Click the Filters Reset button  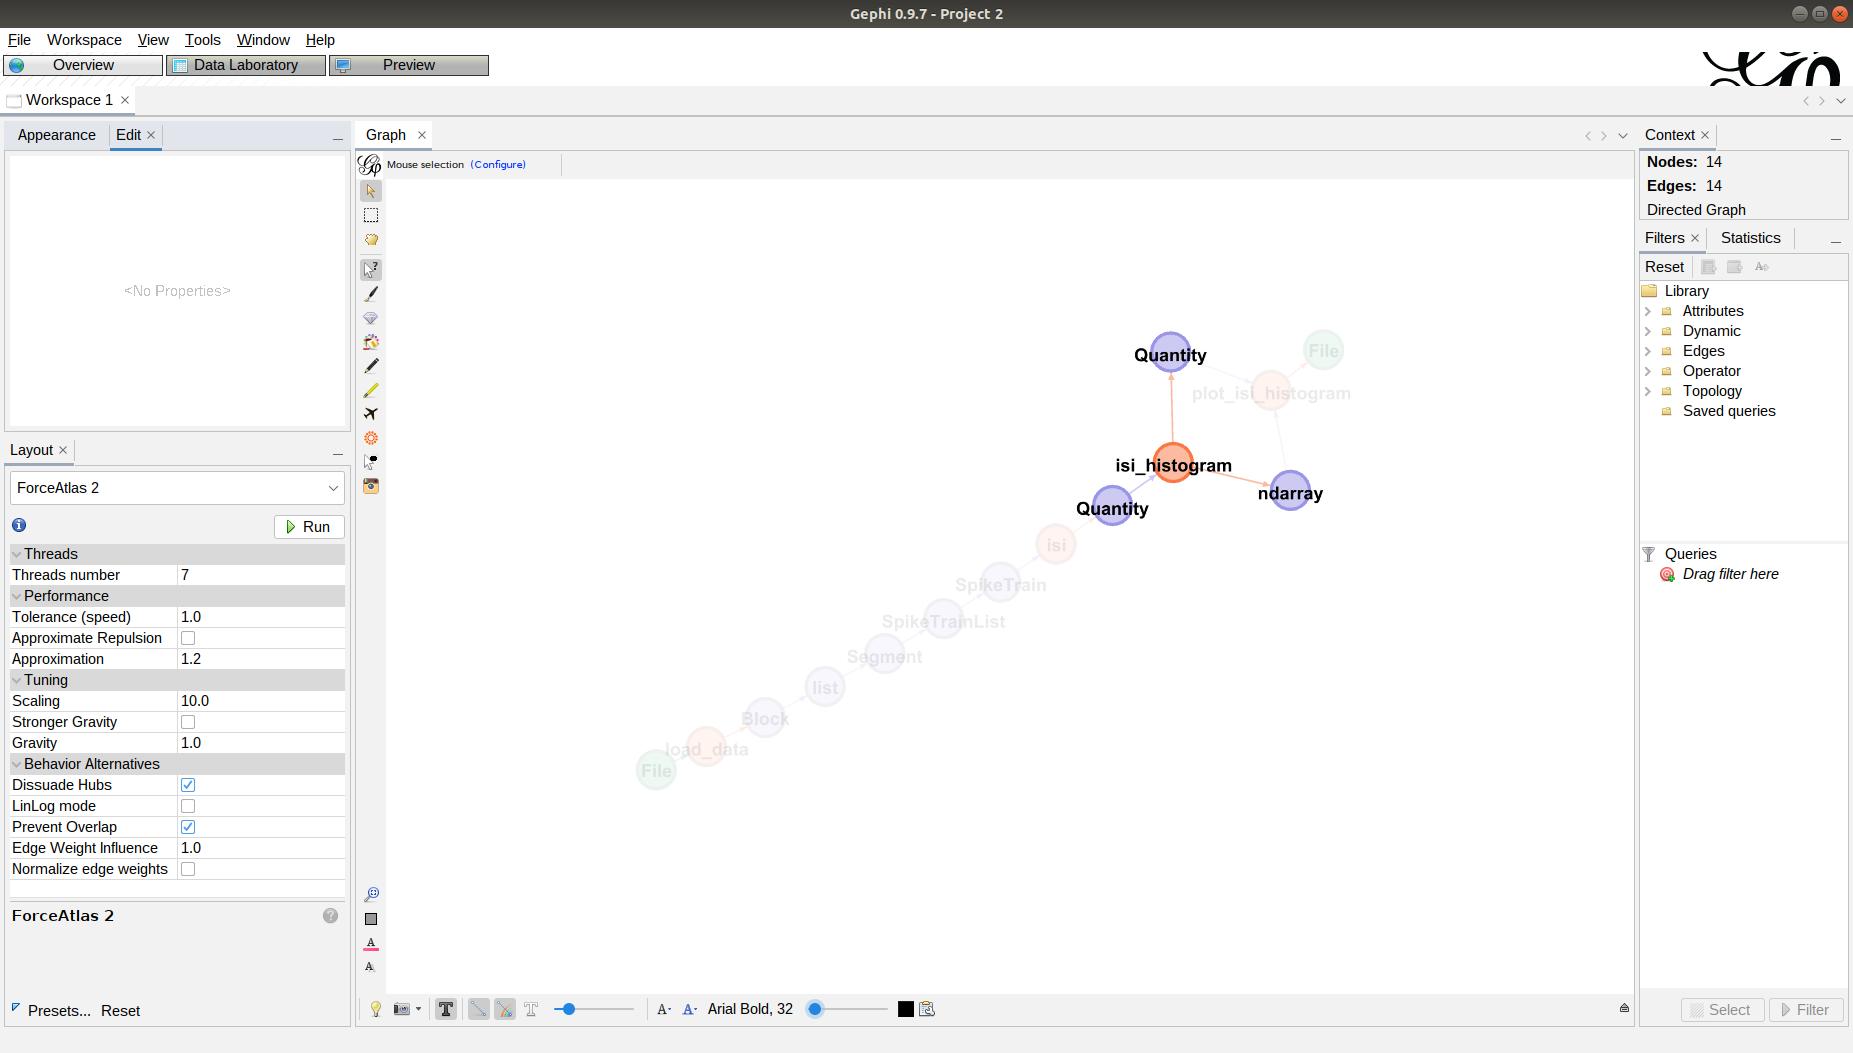(x=1664, y=267)
